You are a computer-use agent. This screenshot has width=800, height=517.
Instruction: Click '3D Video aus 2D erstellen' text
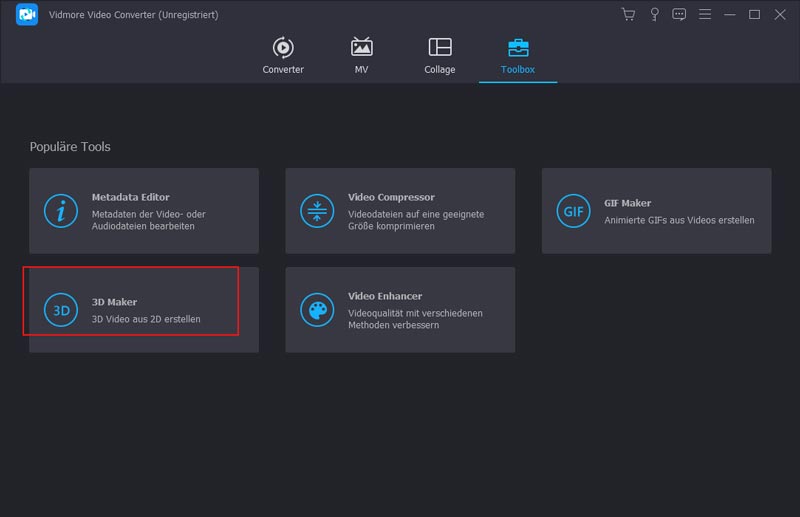tap(146, 319)
